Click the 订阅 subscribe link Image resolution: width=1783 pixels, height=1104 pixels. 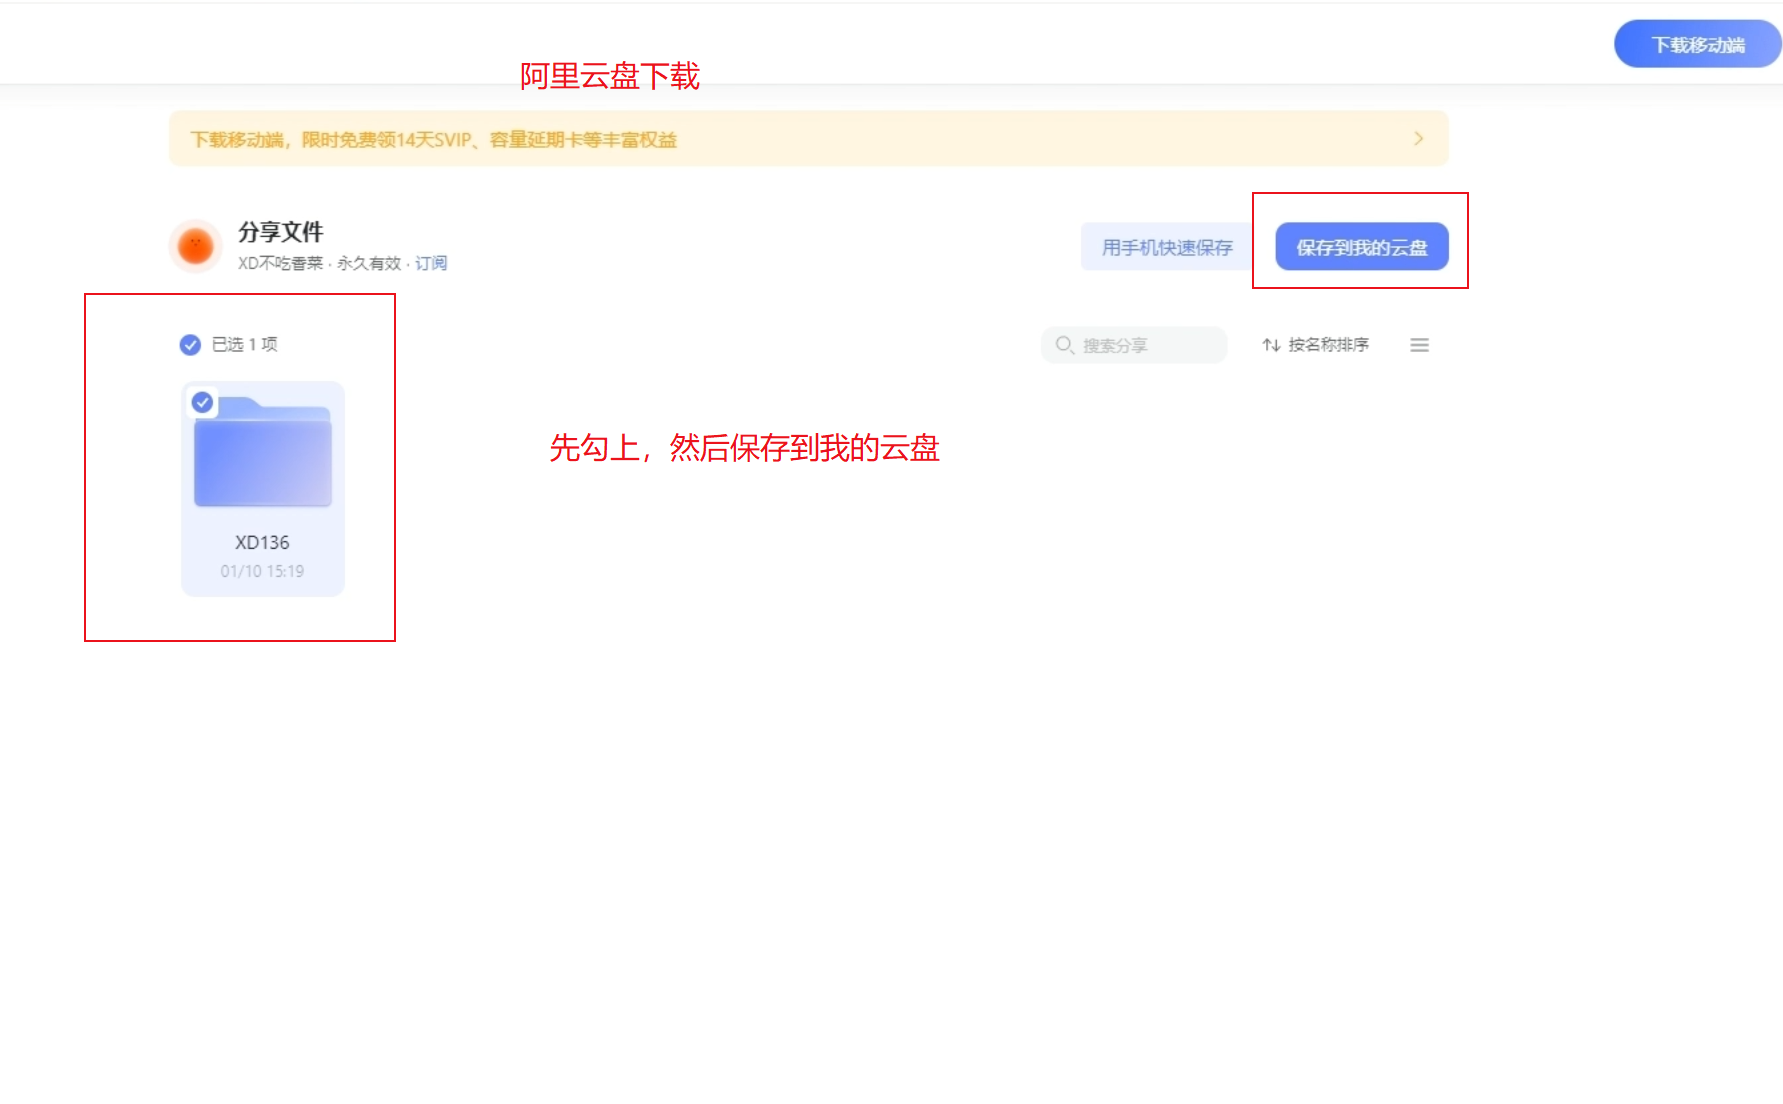431,263
